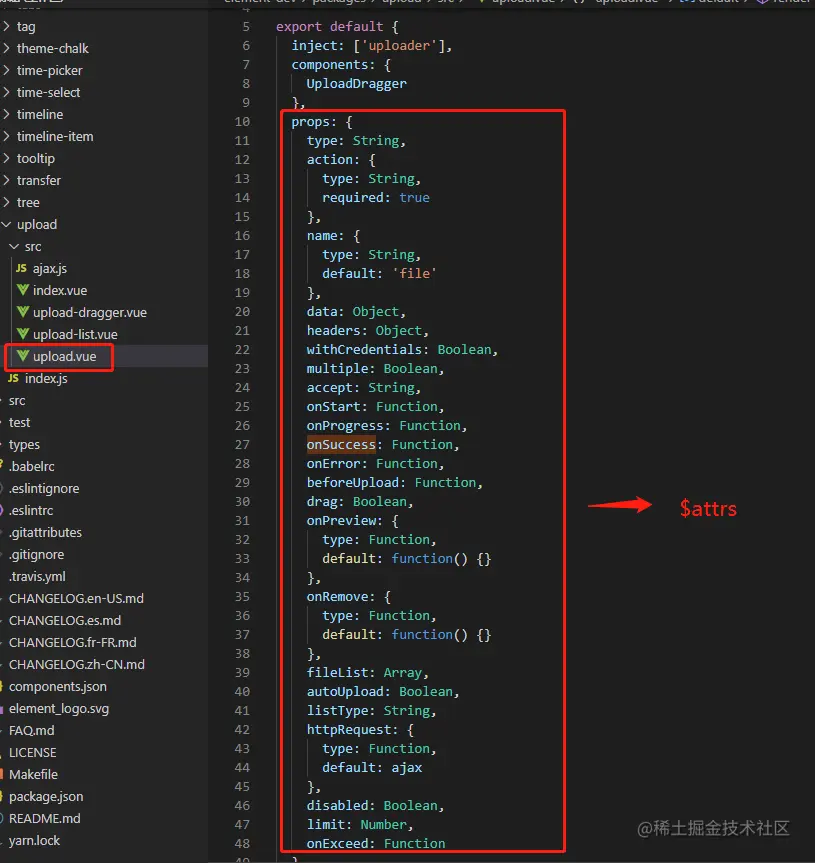Screen dimensions: 815x863
Task: Open ajax.js in the explorer
Action: coord(50,269)
